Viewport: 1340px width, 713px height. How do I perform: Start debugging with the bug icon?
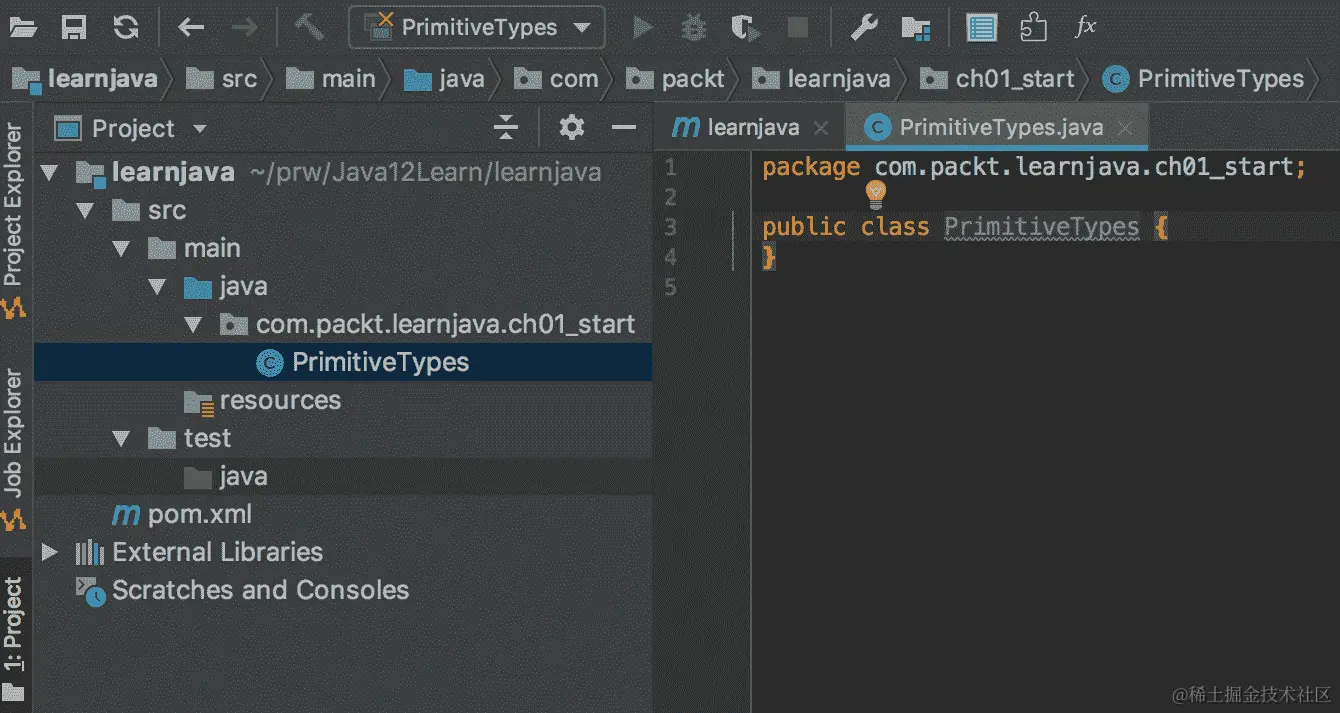[x=693, y=28]
